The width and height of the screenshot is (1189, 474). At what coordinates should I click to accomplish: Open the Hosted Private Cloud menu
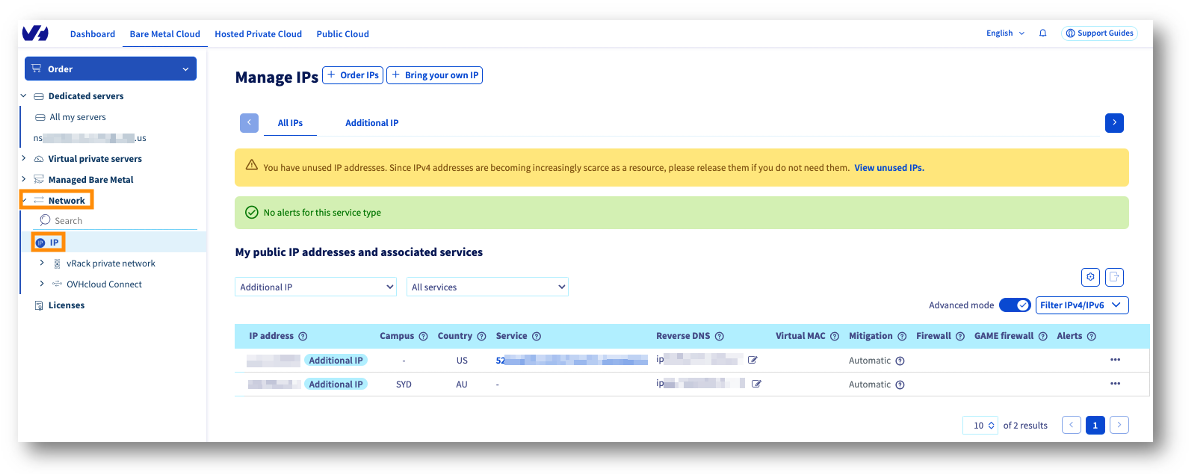tap(258, 34)
